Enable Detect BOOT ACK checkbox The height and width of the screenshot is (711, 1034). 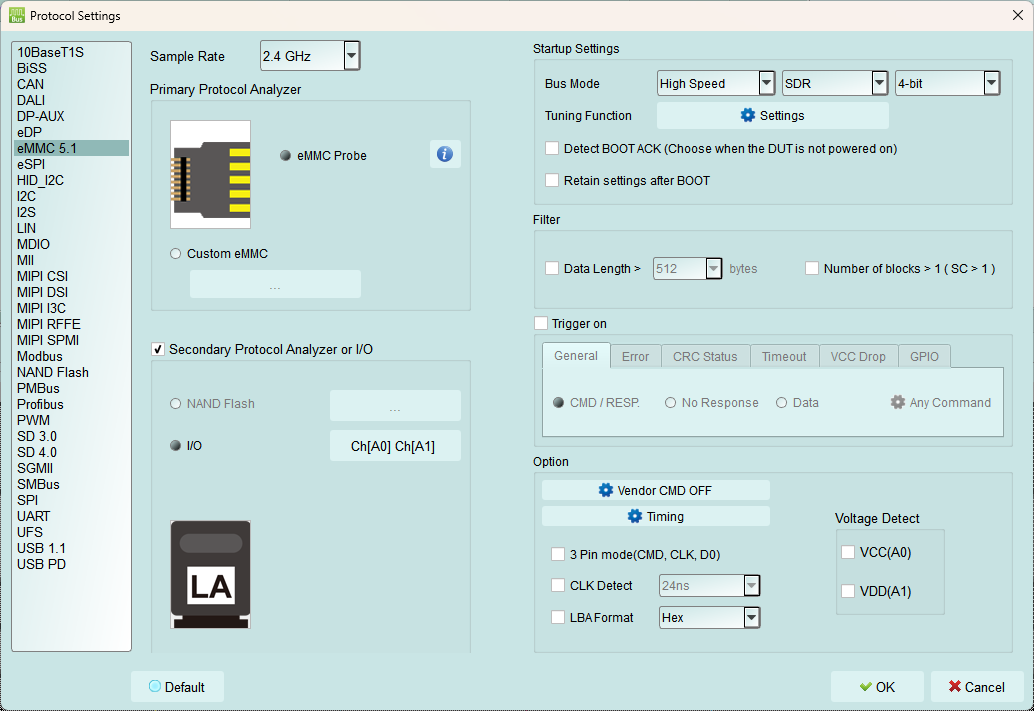(552, 148)
